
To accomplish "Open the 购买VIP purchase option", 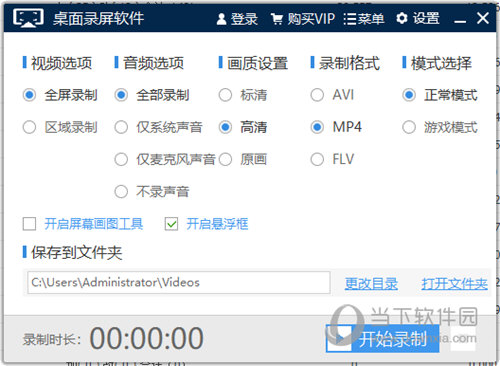I will pyautogui.click(x=303, y=19).
